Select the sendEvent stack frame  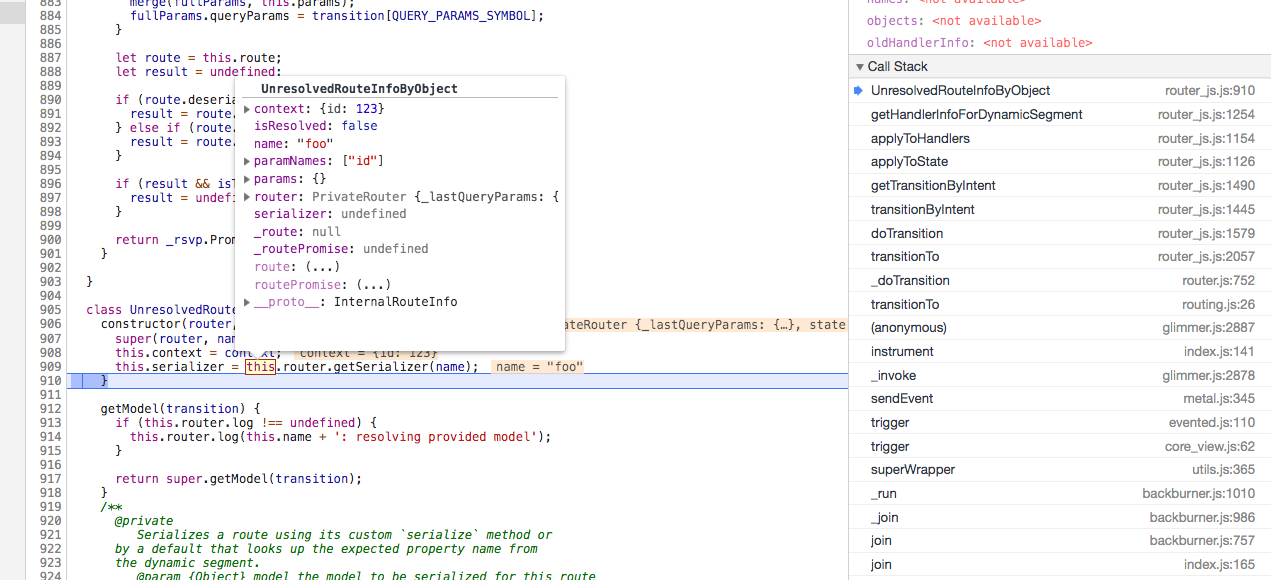tap(902, 398)
